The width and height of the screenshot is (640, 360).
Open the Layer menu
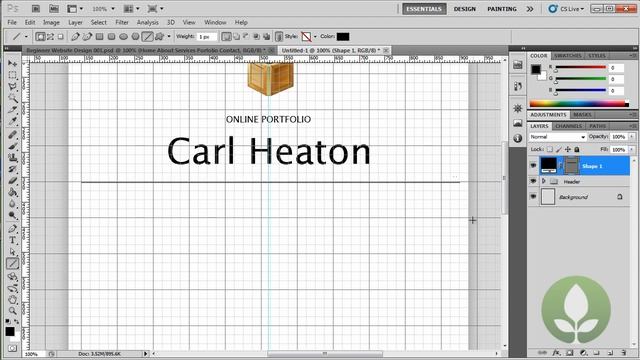[x=75, y=22]
